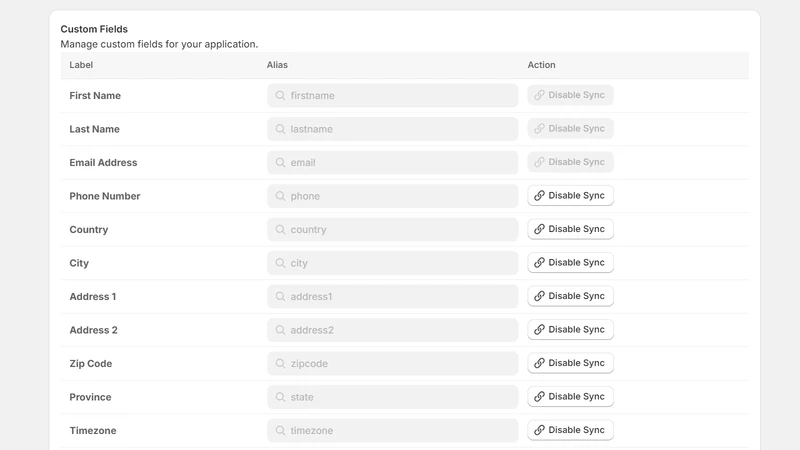Viewport: 800px width, 450px height.
Task: Select the Country label
Action: [x=89, y=230]
